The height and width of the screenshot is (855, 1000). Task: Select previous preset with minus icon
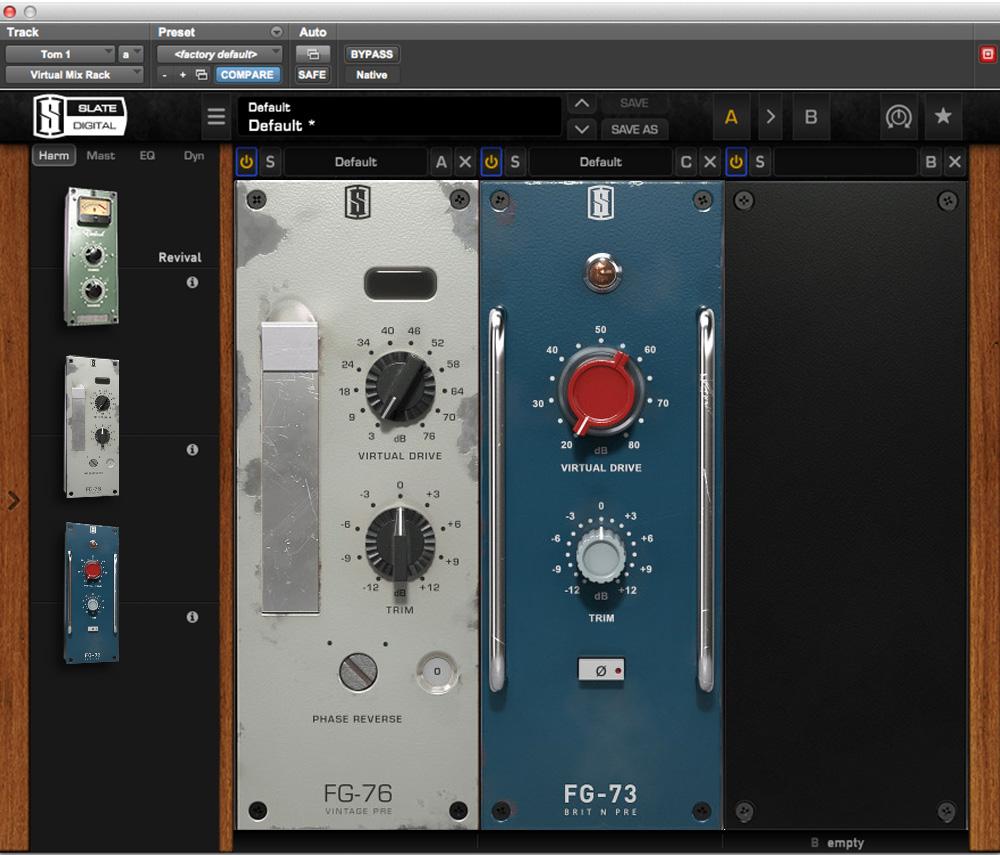165,75
